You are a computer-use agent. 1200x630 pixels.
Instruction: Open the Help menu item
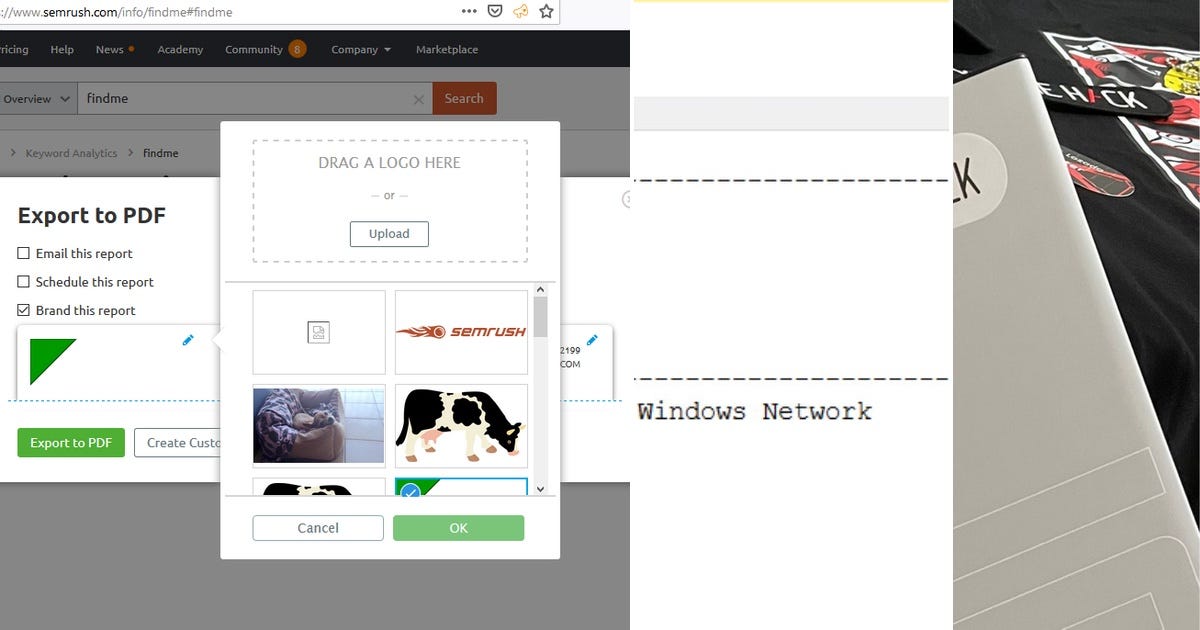(62, 49)
